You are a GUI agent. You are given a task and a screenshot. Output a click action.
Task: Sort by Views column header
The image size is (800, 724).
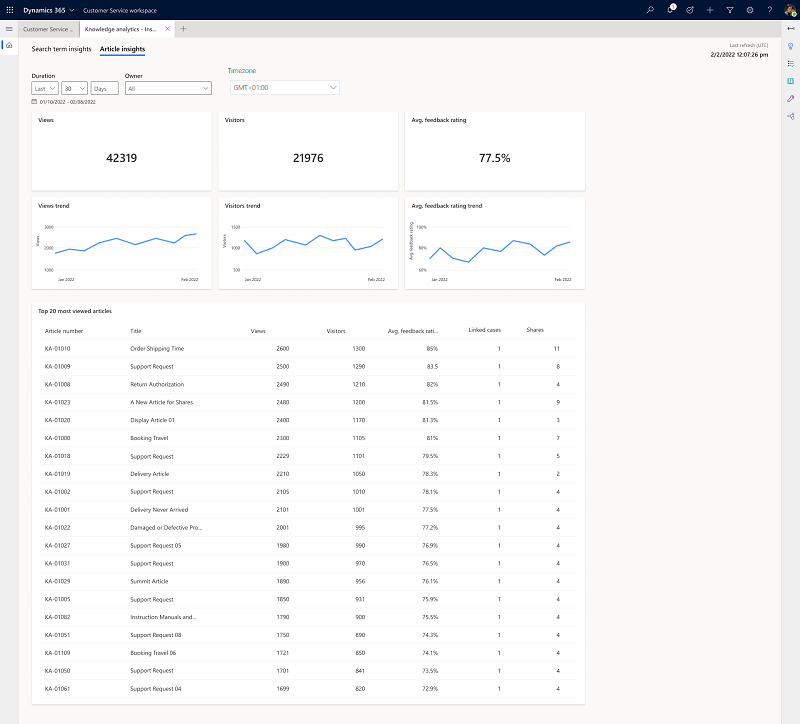tap(258, 331)
